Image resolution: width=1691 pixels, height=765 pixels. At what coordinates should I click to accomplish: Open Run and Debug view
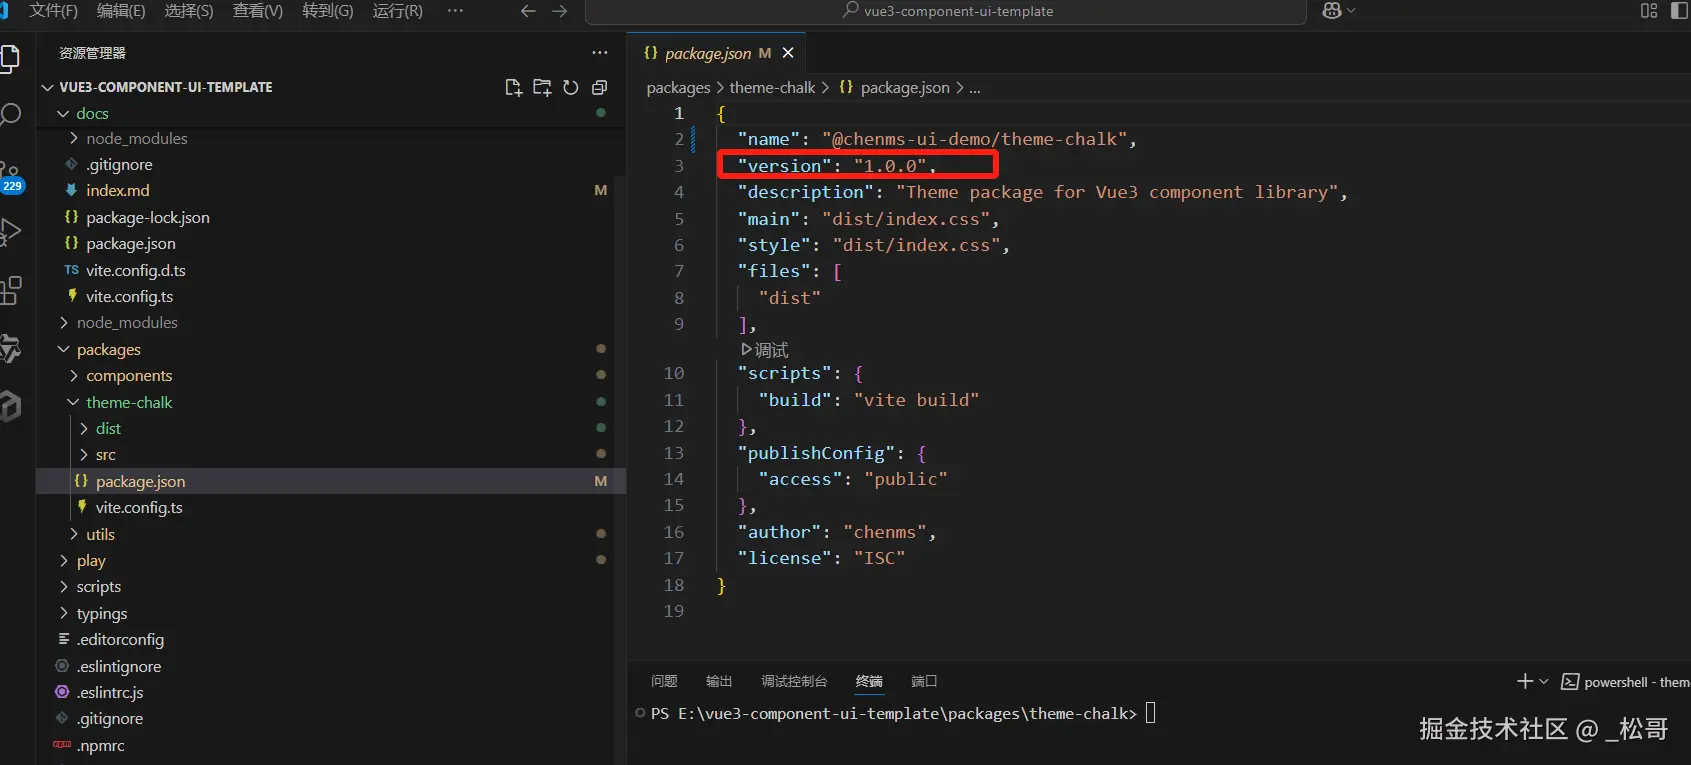click(x=11, y=232)
